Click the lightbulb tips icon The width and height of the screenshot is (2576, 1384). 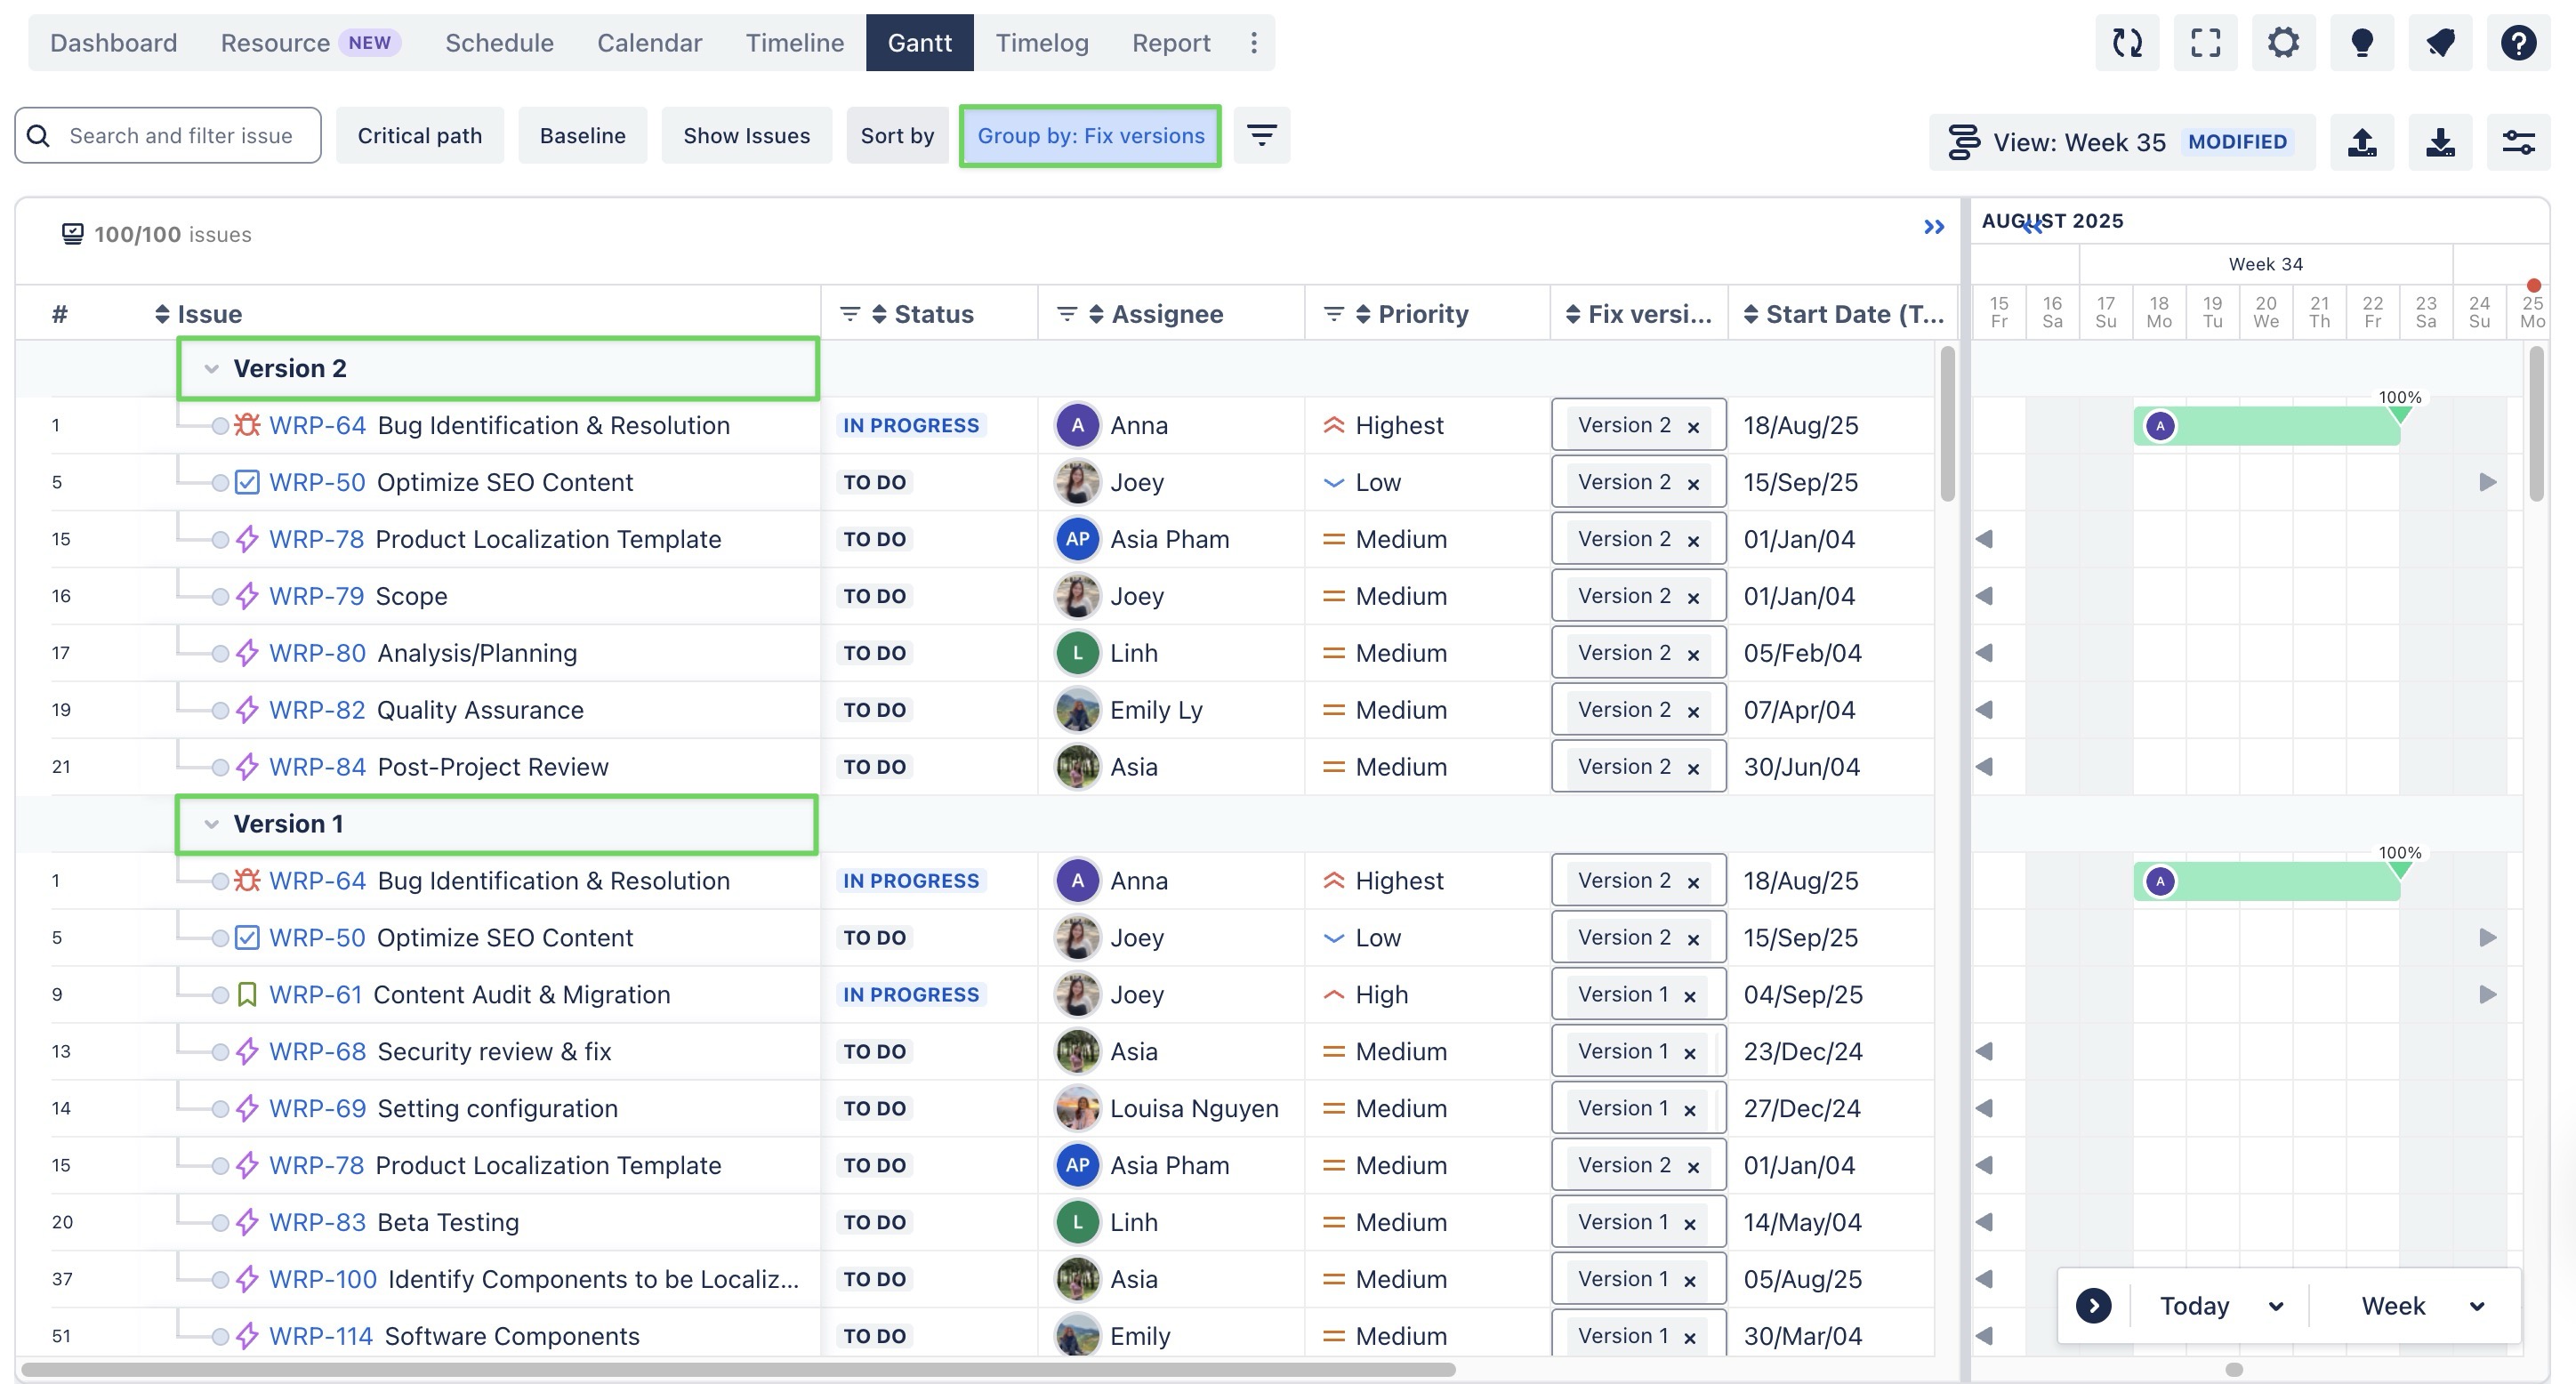tap(2361, 43)
